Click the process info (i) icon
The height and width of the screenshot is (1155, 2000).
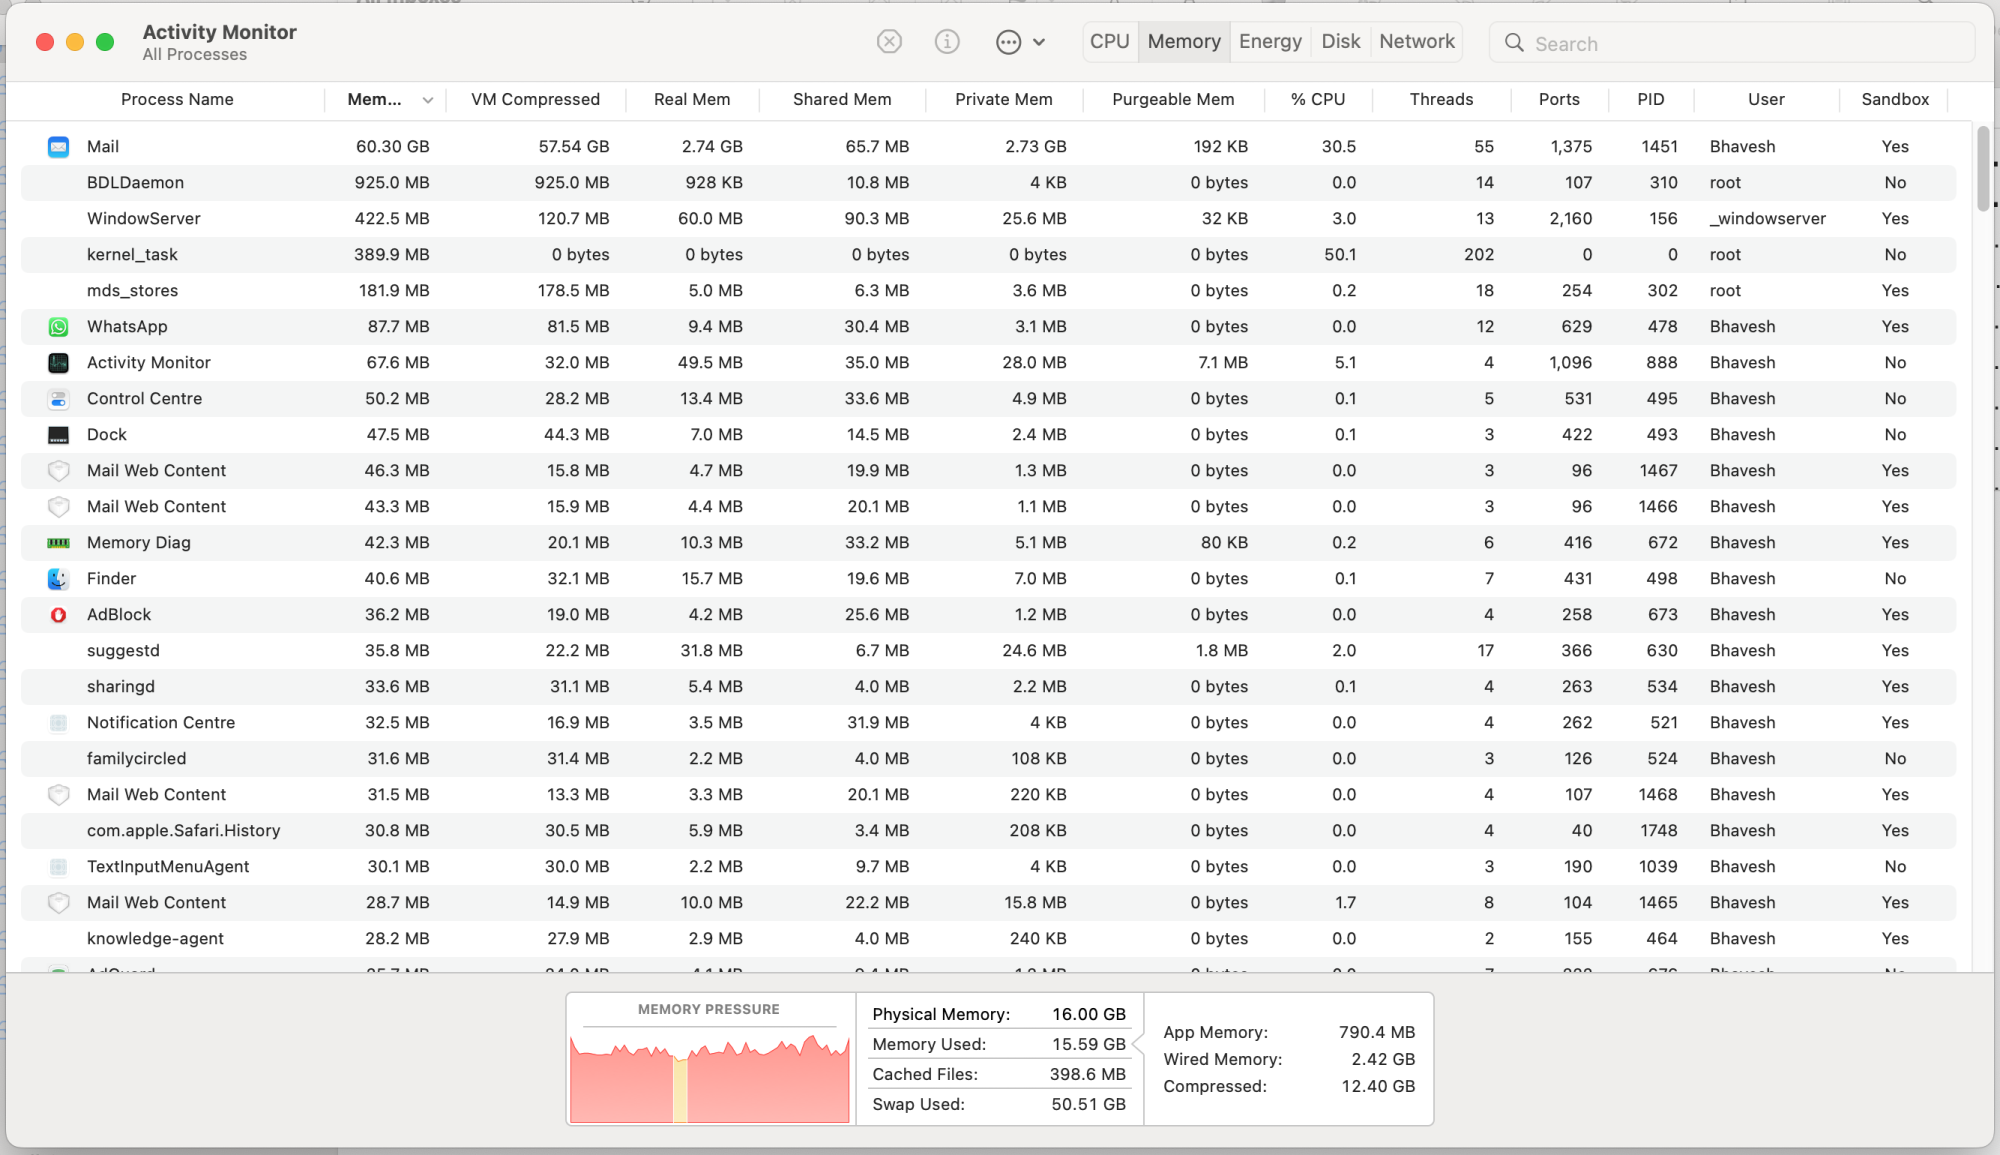[947, 42]
